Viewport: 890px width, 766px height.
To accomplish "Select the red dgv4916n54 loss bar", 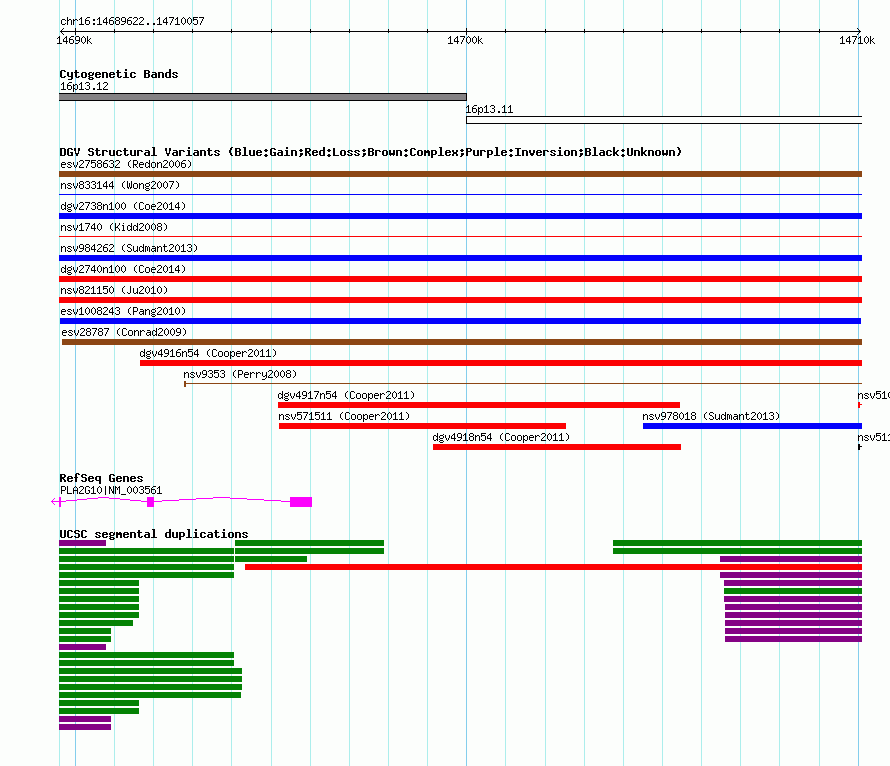I will (x=501, y=363).
